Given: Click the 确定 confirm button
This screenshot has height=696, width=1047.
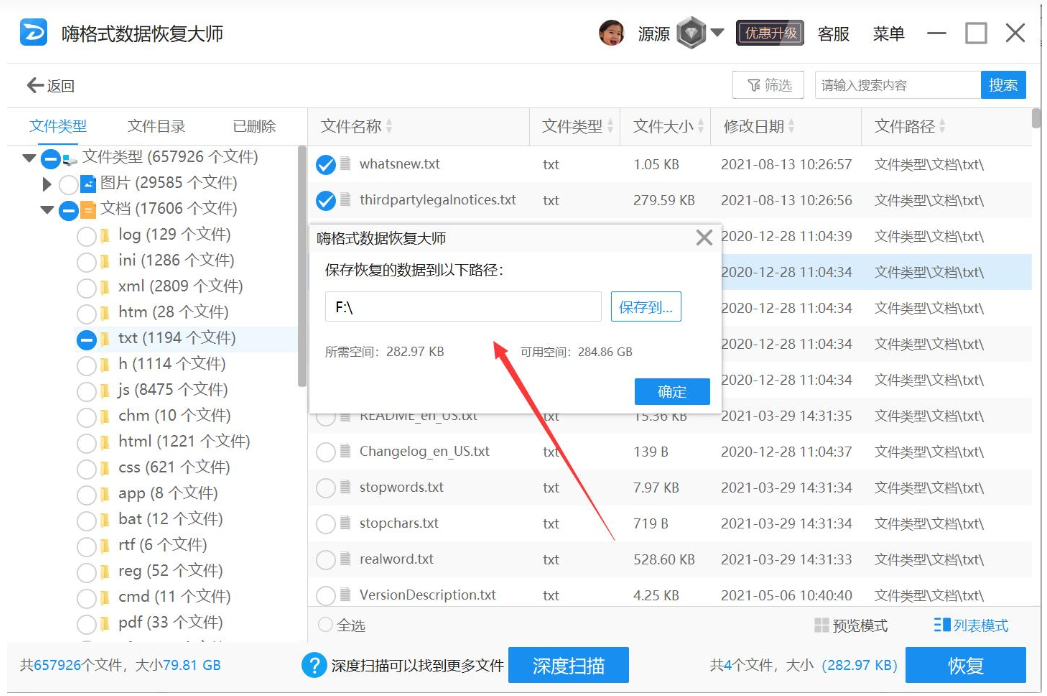Looking at the screenshot, I should 672,391.
